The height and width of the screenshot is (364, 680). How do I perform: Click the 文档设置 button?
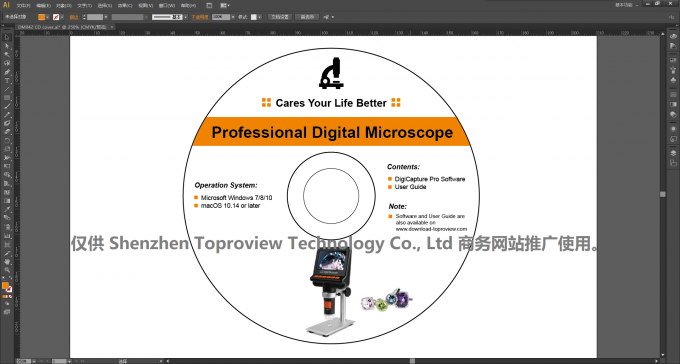[x=280, y=17]
